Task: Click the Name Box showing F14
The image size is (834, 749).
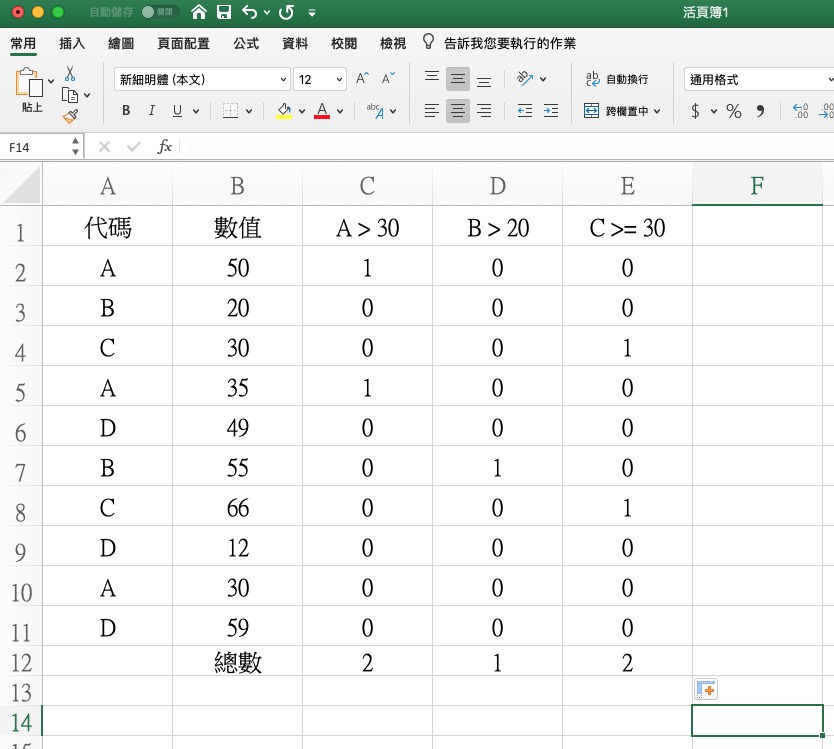Action: (36, 147)
